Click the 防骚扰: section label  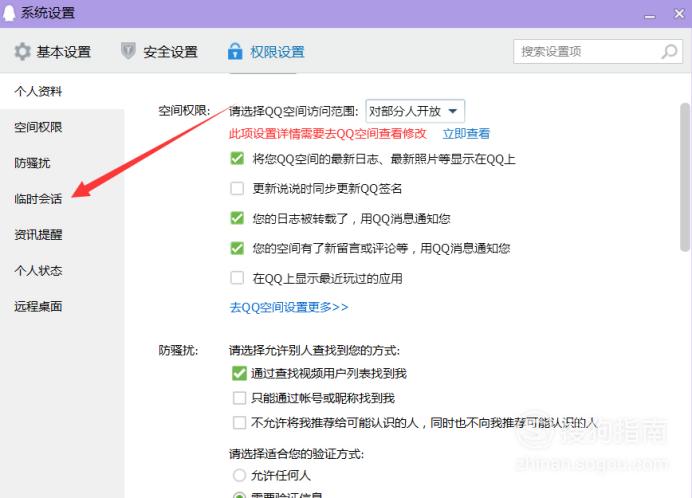click(x=178, y=351)
